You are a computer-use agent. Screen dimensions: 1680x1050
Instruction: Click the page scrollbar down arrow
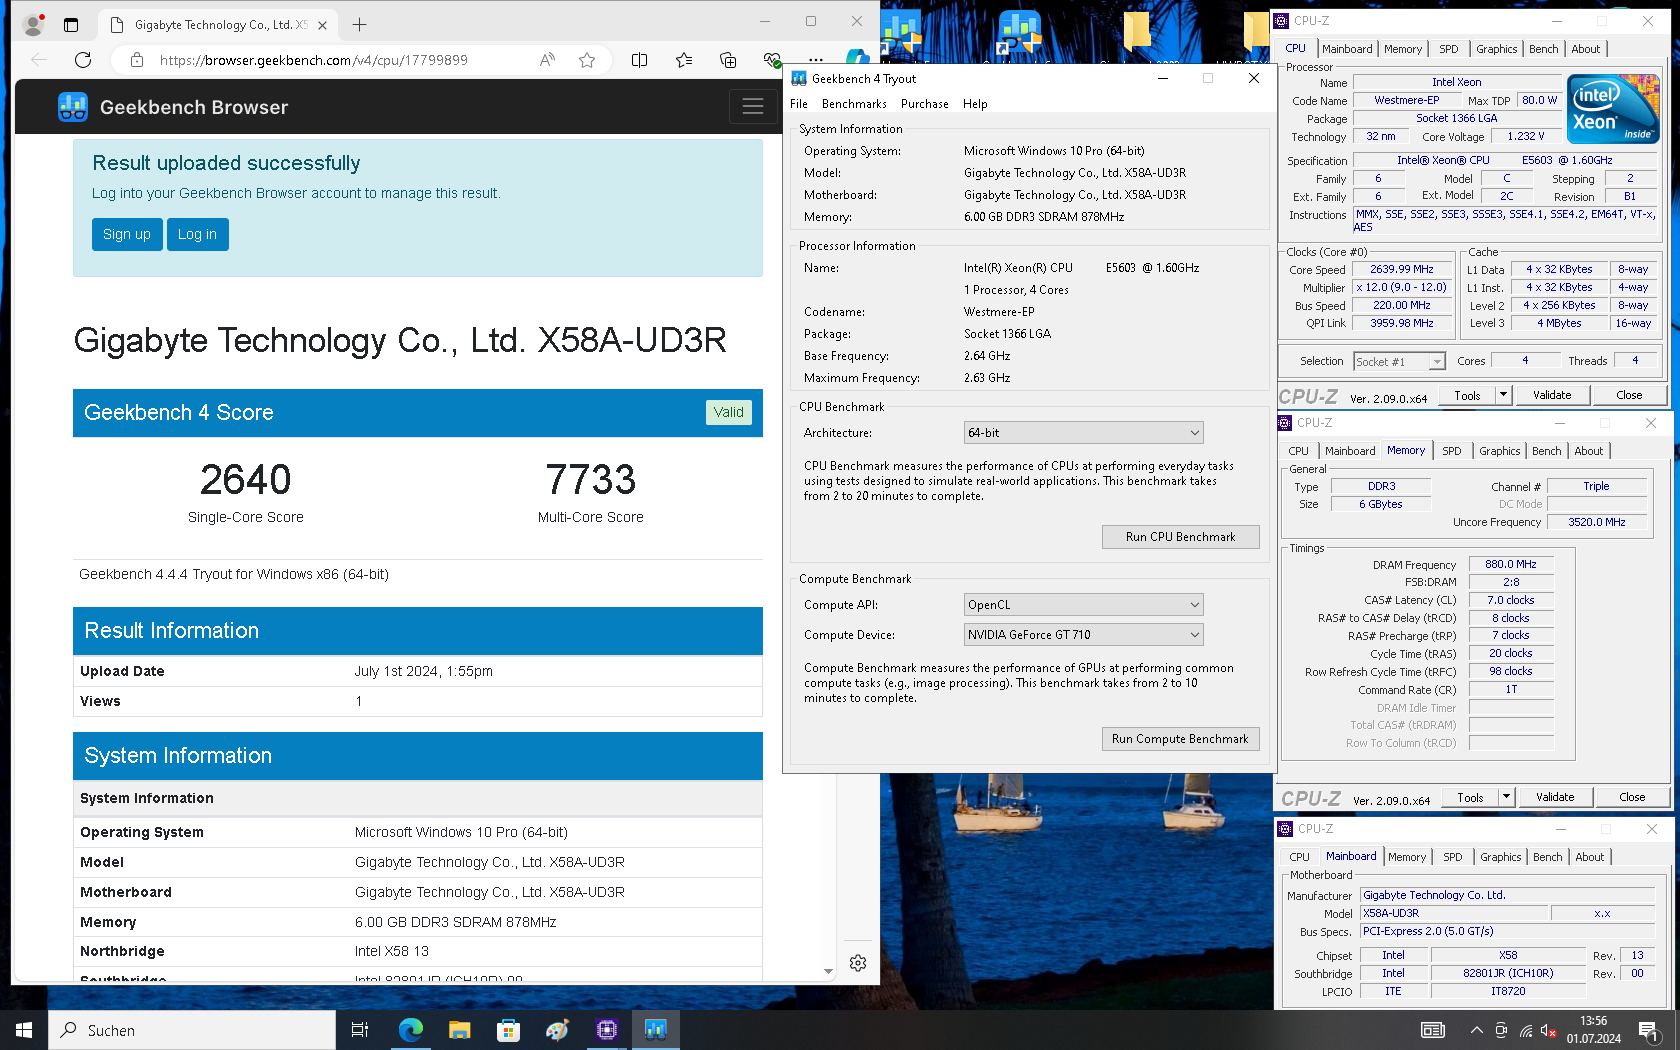pos(828,971)
